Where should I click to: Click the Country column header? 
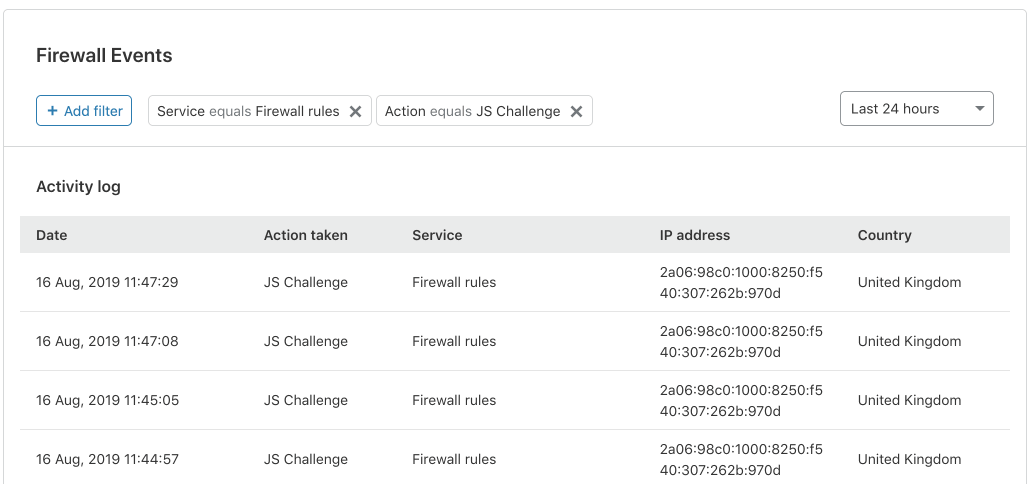(x=884, y=235)
